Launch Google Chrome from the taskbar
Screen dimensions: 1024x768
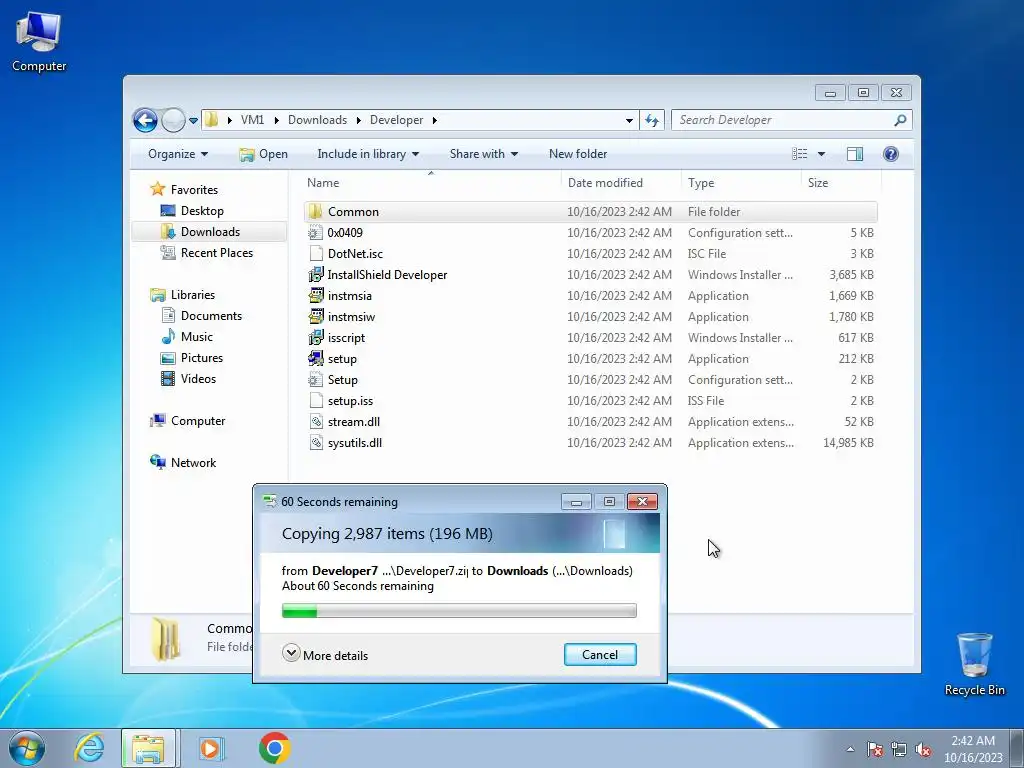pos(274,748)
